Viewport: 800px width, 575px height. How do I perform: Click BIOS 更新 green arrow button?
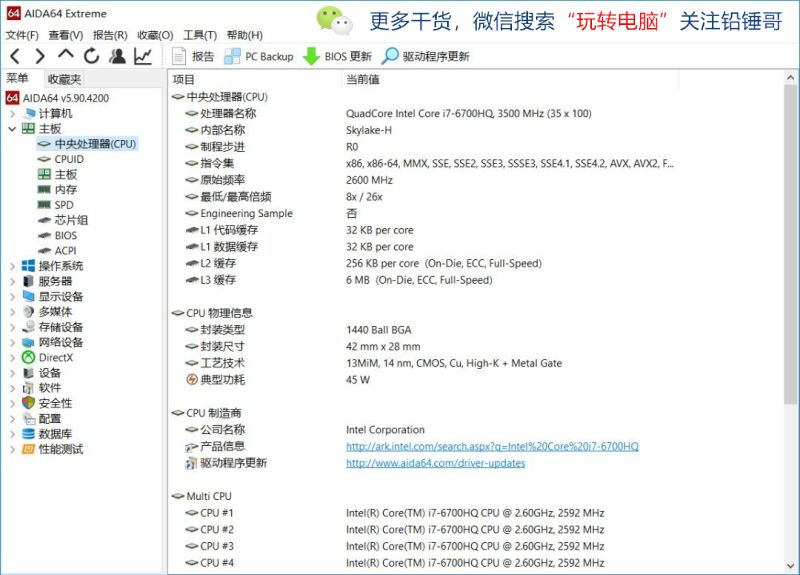point(337,56)
